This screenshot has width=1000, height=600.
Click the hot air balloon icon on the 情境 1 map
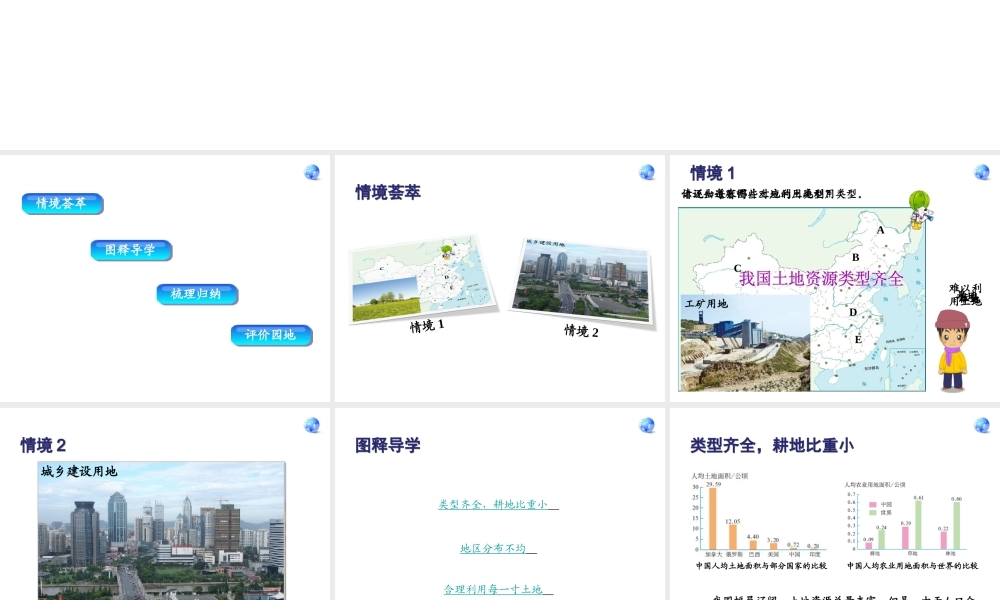tap(920, 210)
